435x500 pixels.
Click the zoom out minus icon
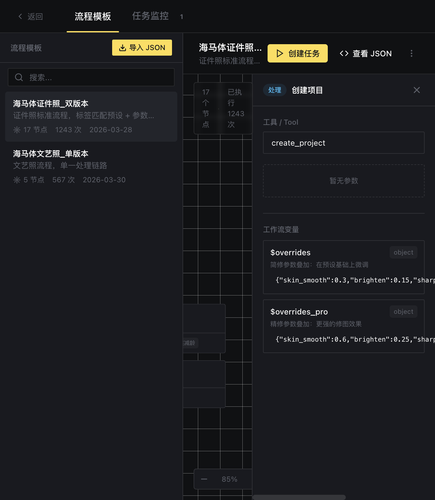(204, 479)
